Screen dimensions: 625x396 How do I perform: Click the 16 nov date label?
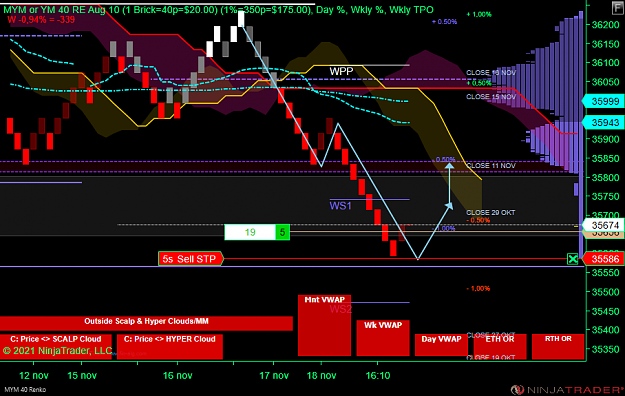[x=178, y=375]
